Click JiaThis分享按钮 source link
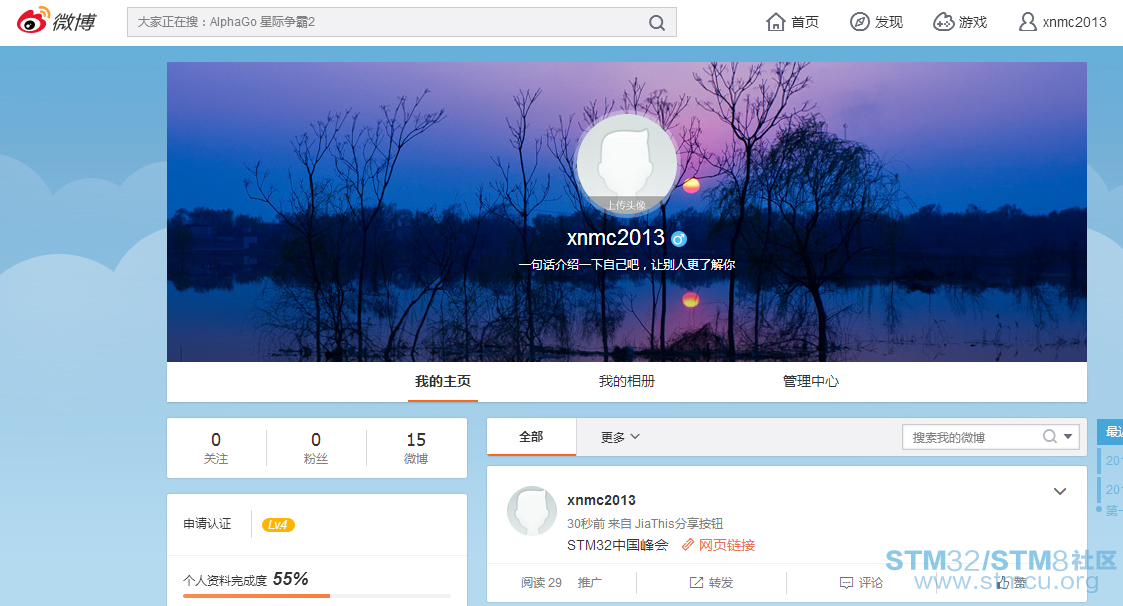This screenshot has width=1123, height=606. [678, 524]
